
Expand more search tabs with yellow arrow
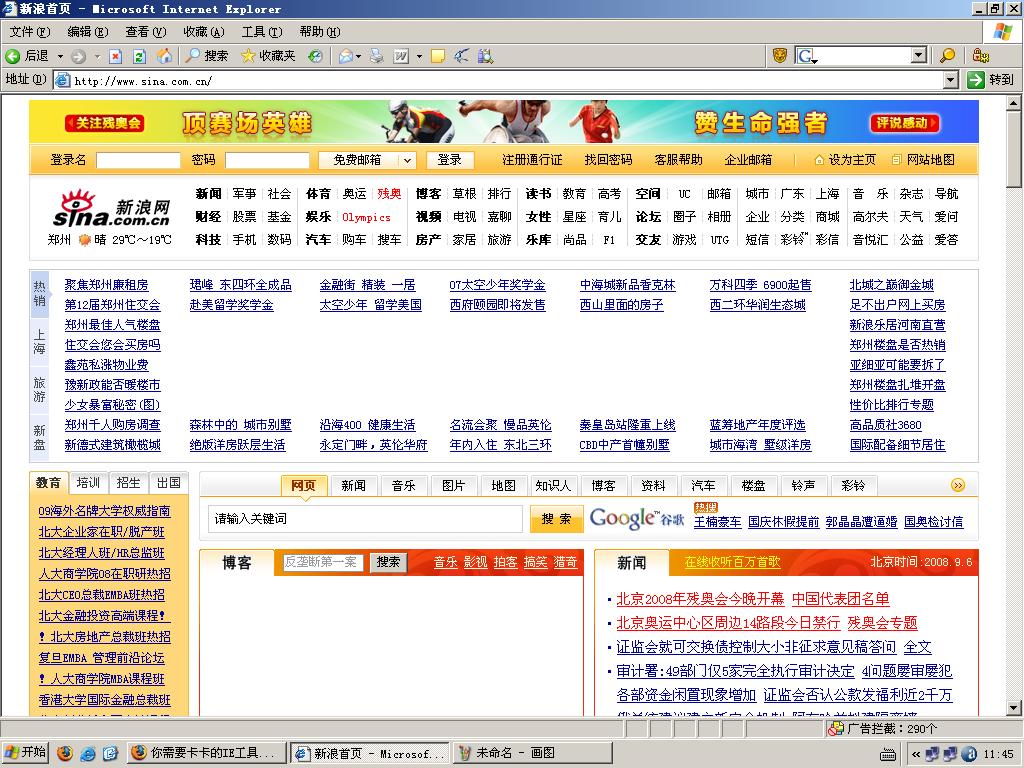pos(957,485)
